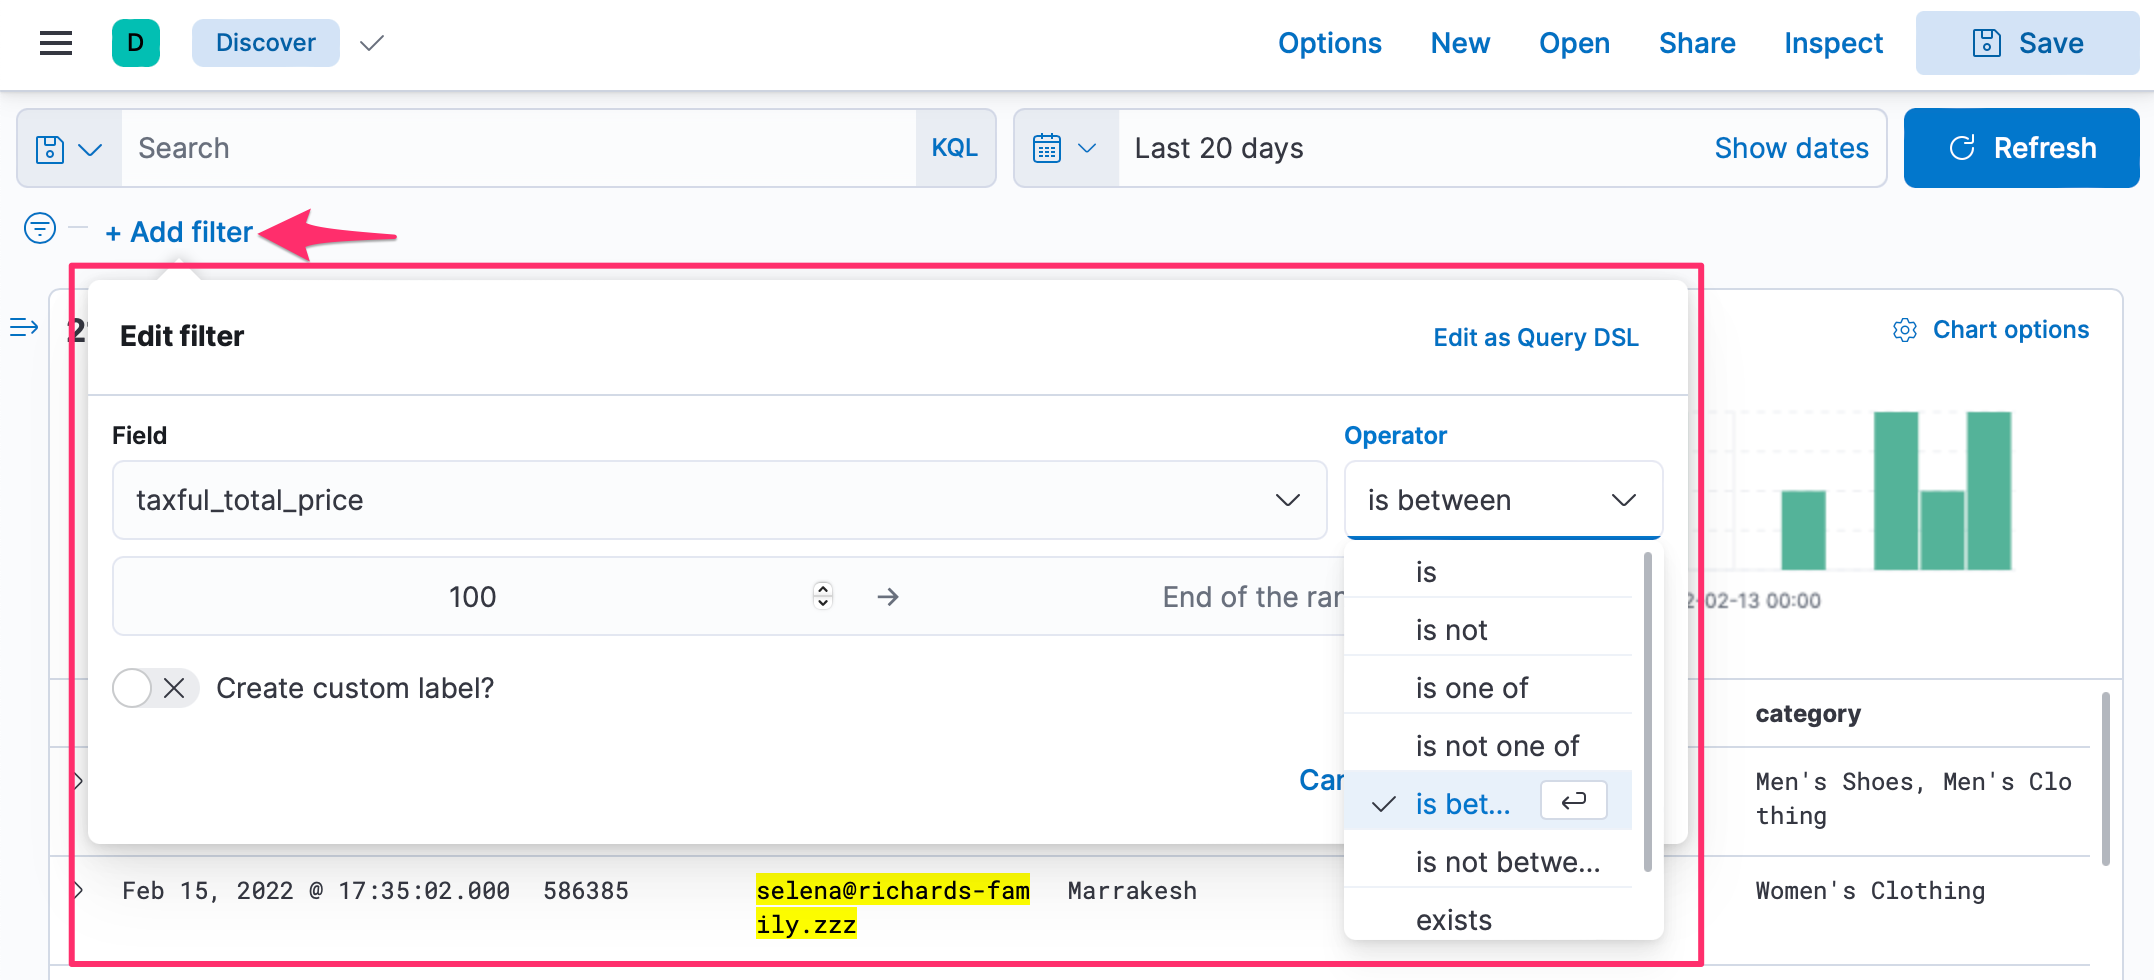Switch query language via KQL button
Screen dimensions: 2154x980
click(x=954, y=148)
